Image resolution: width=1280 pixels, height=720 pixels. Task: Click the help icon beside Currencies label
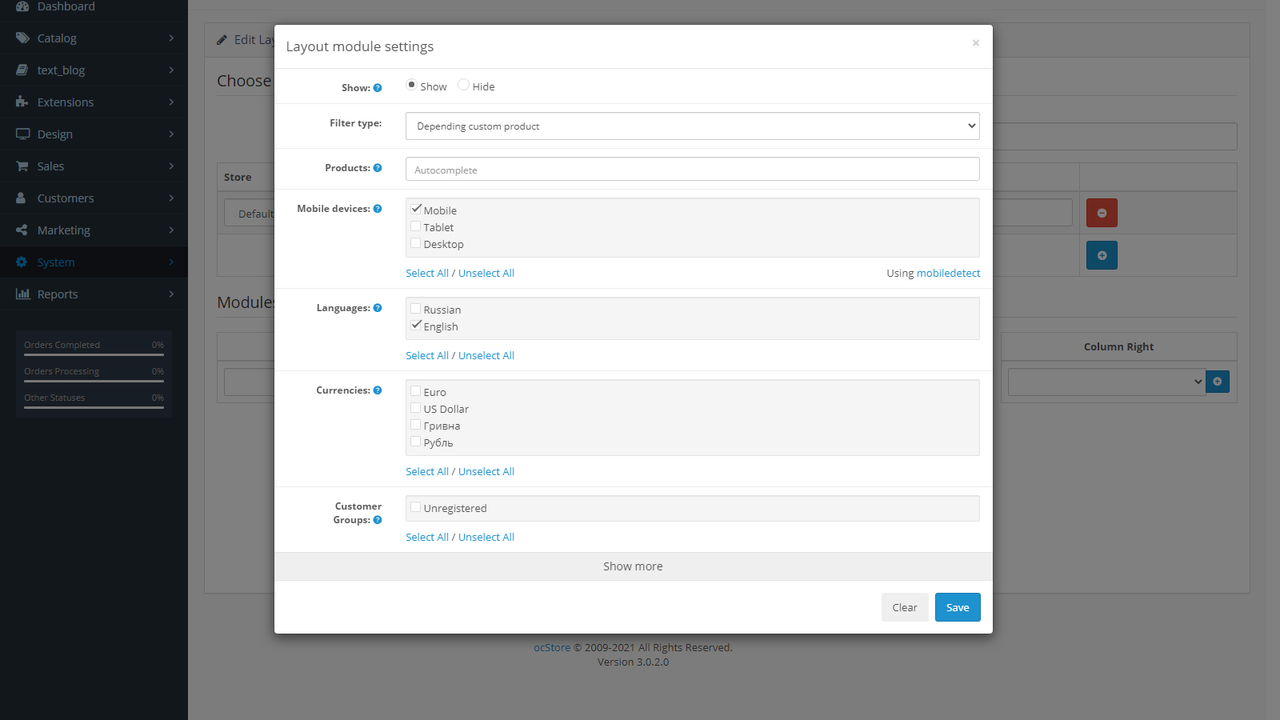[x=378, y=390]
